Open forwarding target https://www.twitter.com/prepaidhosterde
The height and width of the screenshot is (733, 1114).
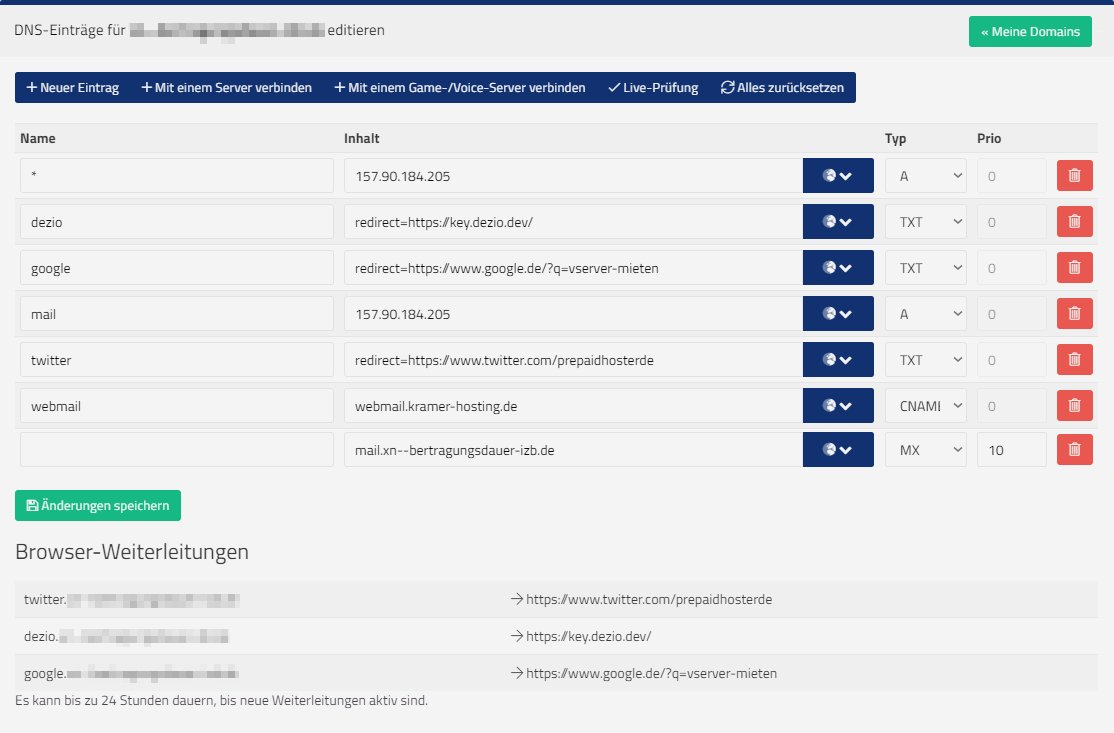coord(649,599)
